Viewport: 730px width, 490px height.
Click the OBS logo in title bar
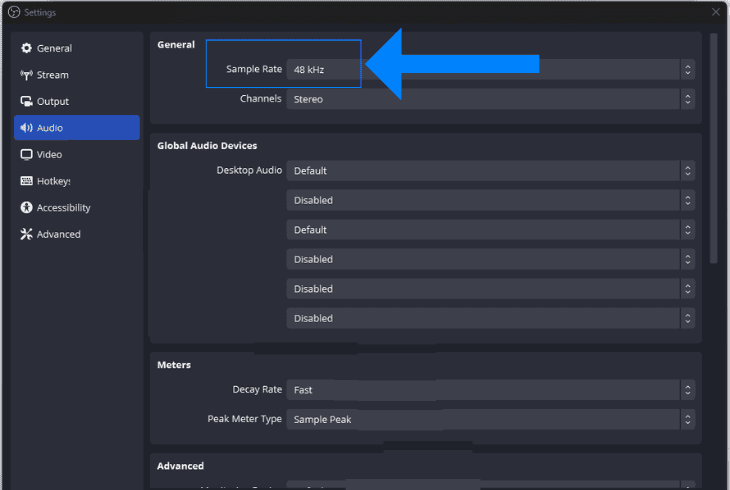(x=14, y=12)
